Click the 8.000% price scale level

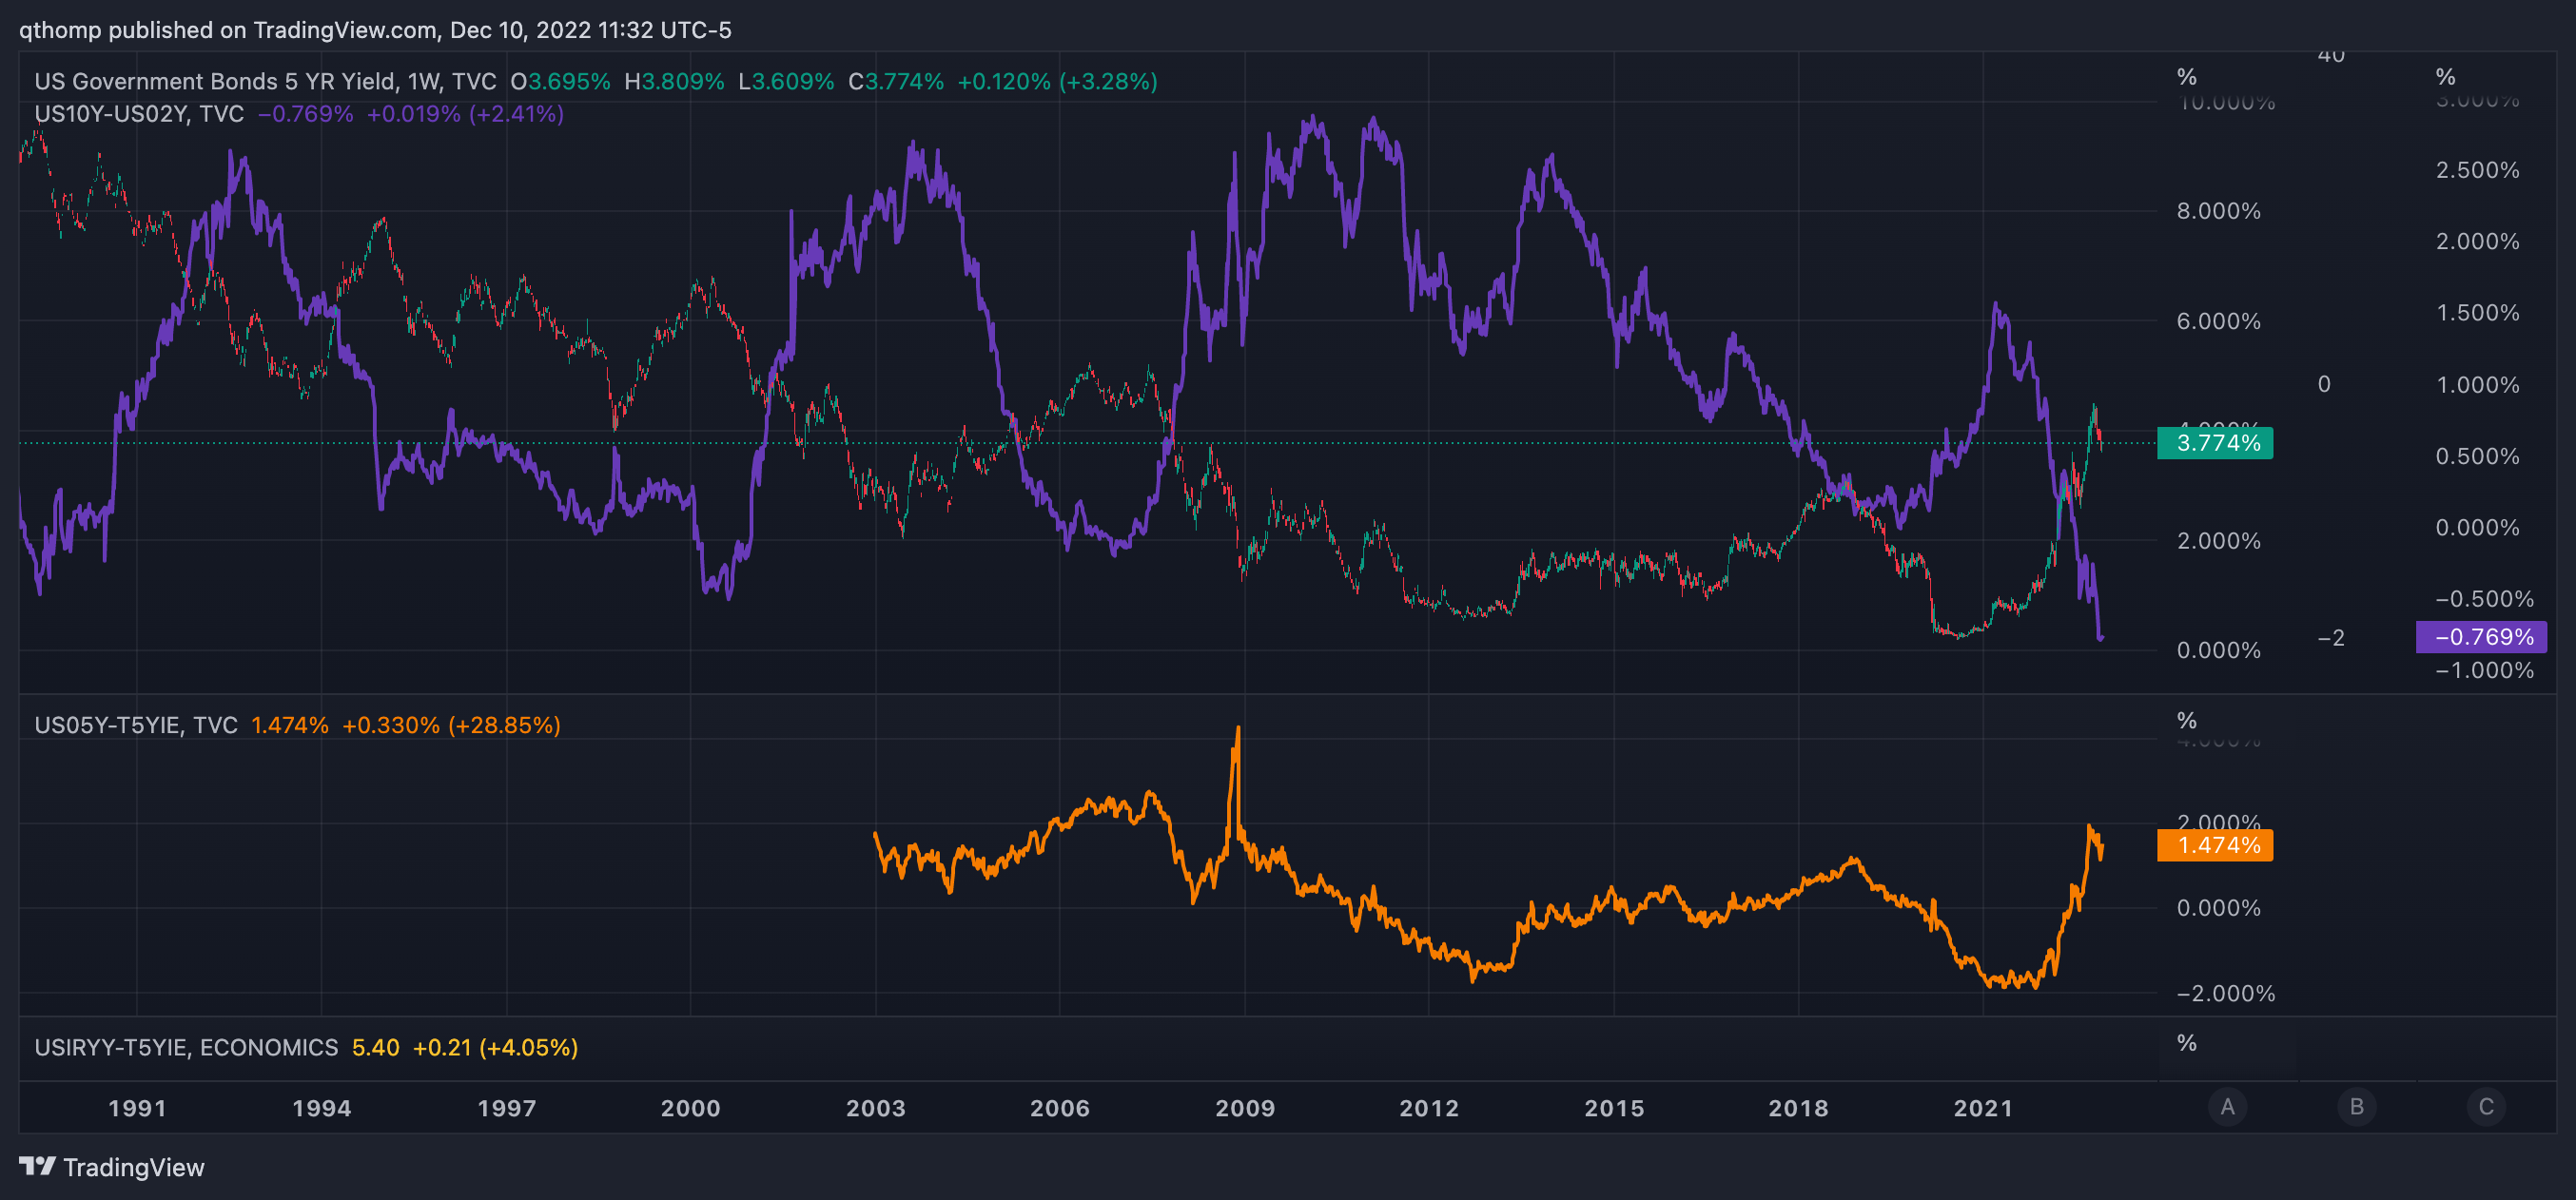point(2218,211)
